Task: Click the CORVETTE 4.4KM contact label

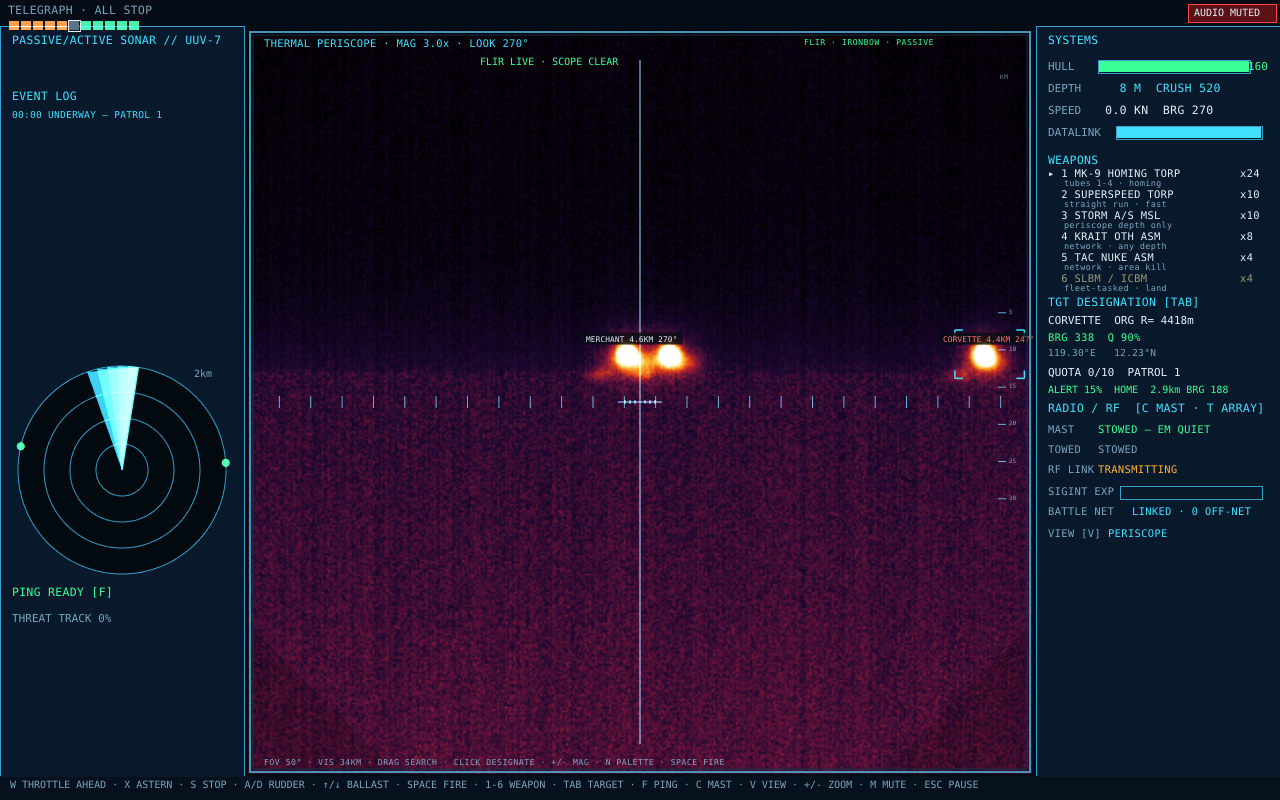Action: (987, 340)
